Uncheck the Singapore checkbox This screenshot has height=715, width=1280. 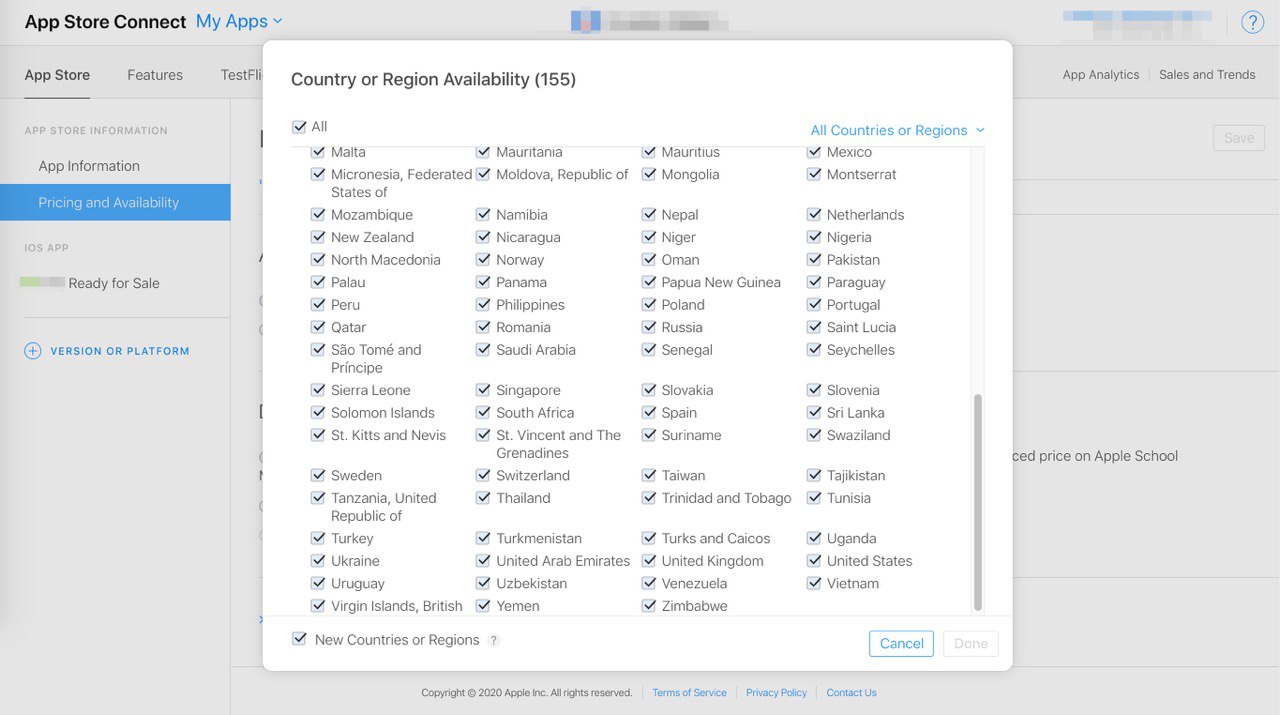(483, 390)
